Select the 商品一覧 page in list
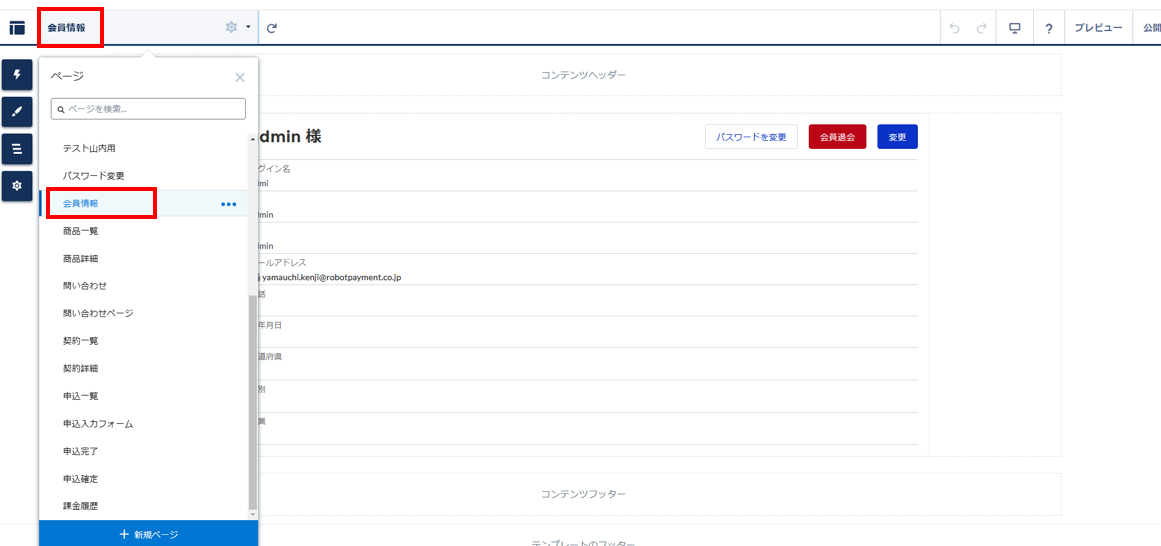 (x=81, y=231)
